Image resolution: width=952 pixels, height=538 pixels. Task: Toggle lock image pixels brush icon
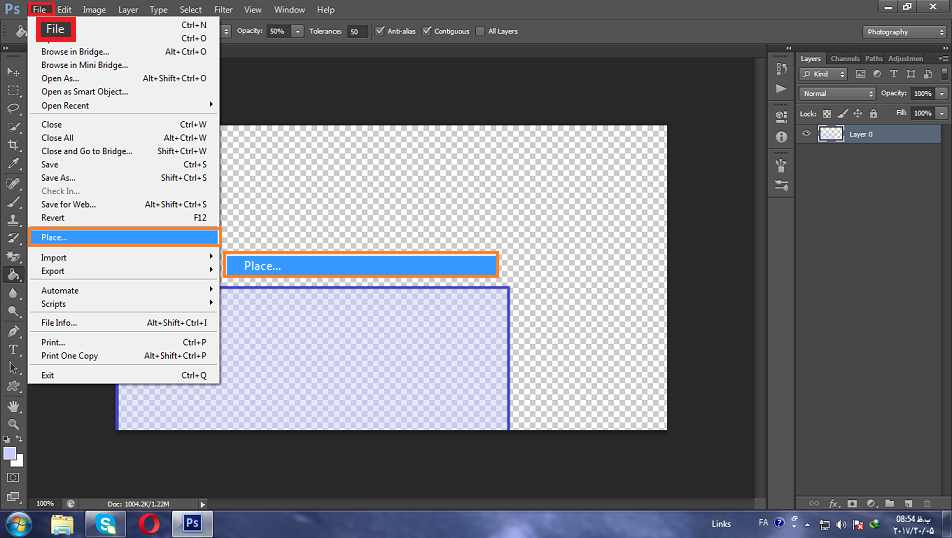pos(843,114)
